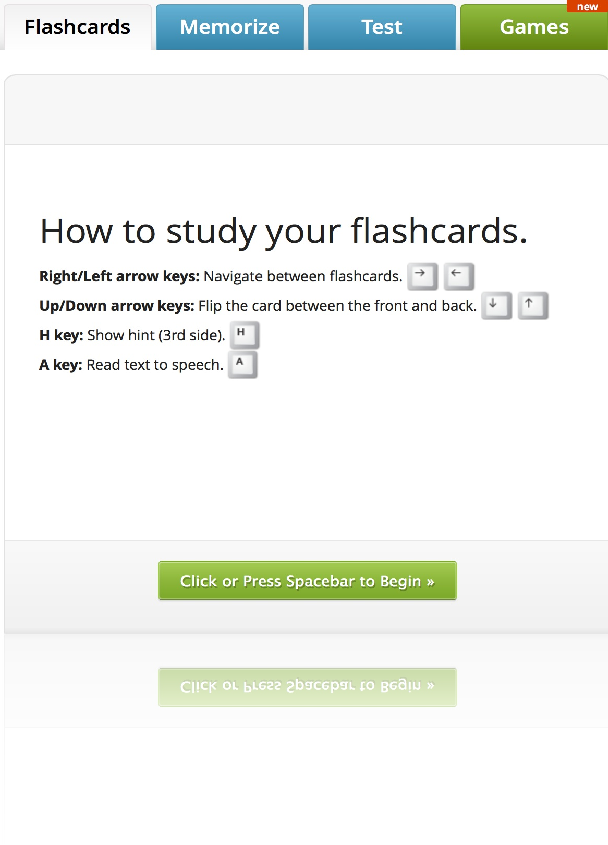This screenshot has width=608, height=845.
Task: Click the red "new" badge on Games
Action: click(x=588, y=7)
